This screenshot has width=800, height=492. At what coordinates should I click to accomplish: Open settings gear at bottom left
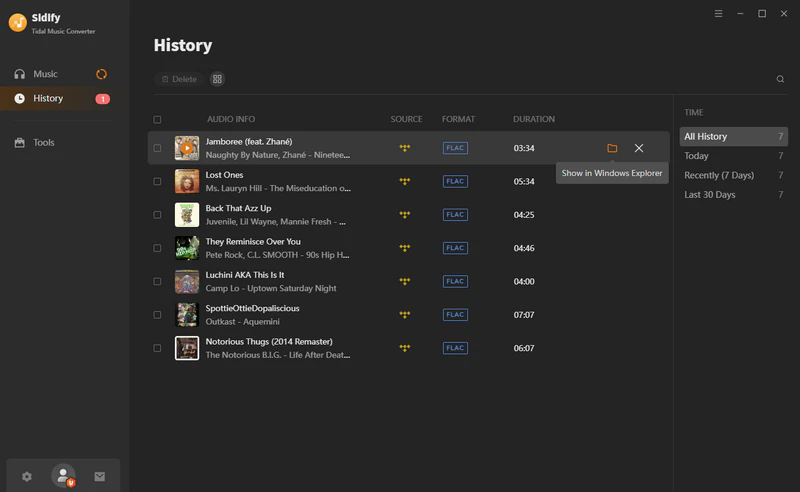[27, 476]
